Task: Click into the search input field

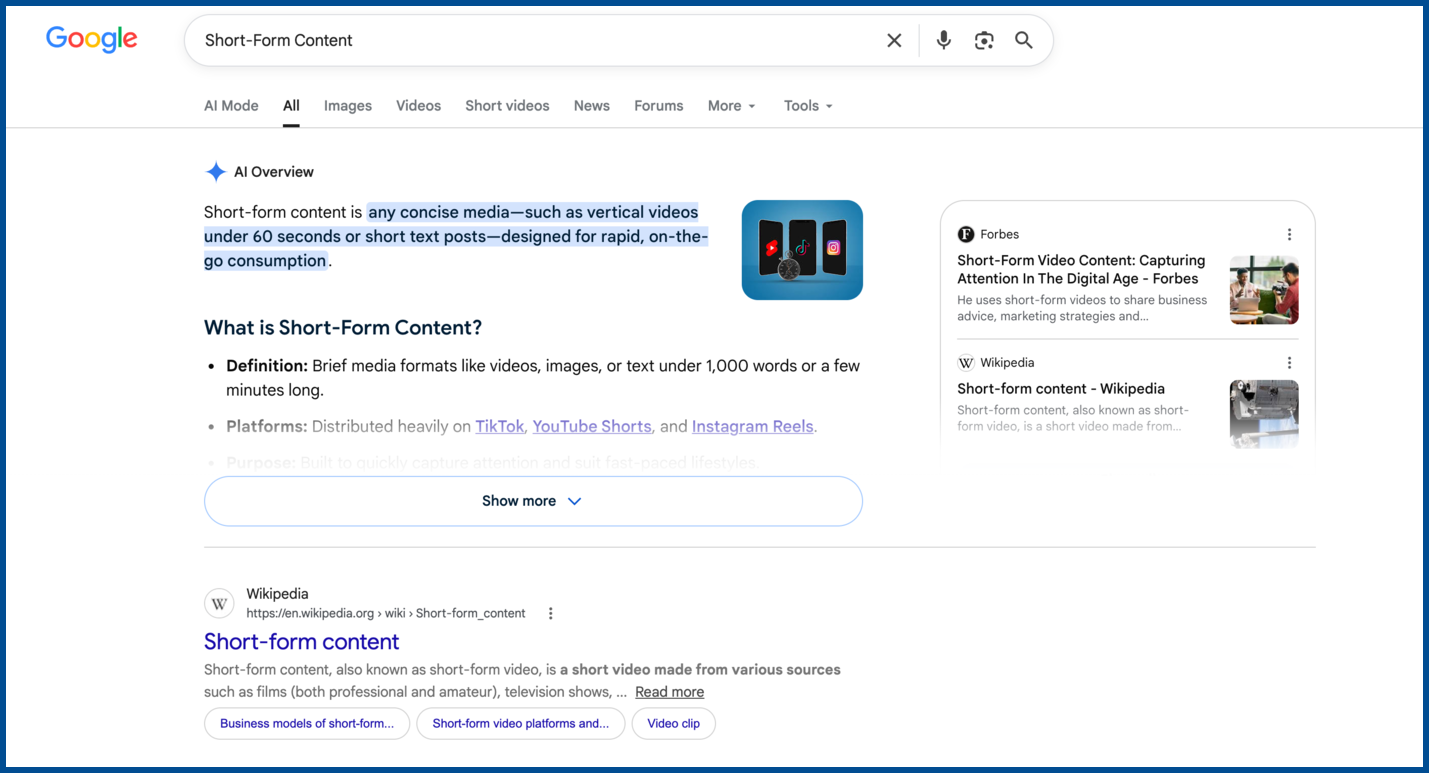Action: pos(535,40)
